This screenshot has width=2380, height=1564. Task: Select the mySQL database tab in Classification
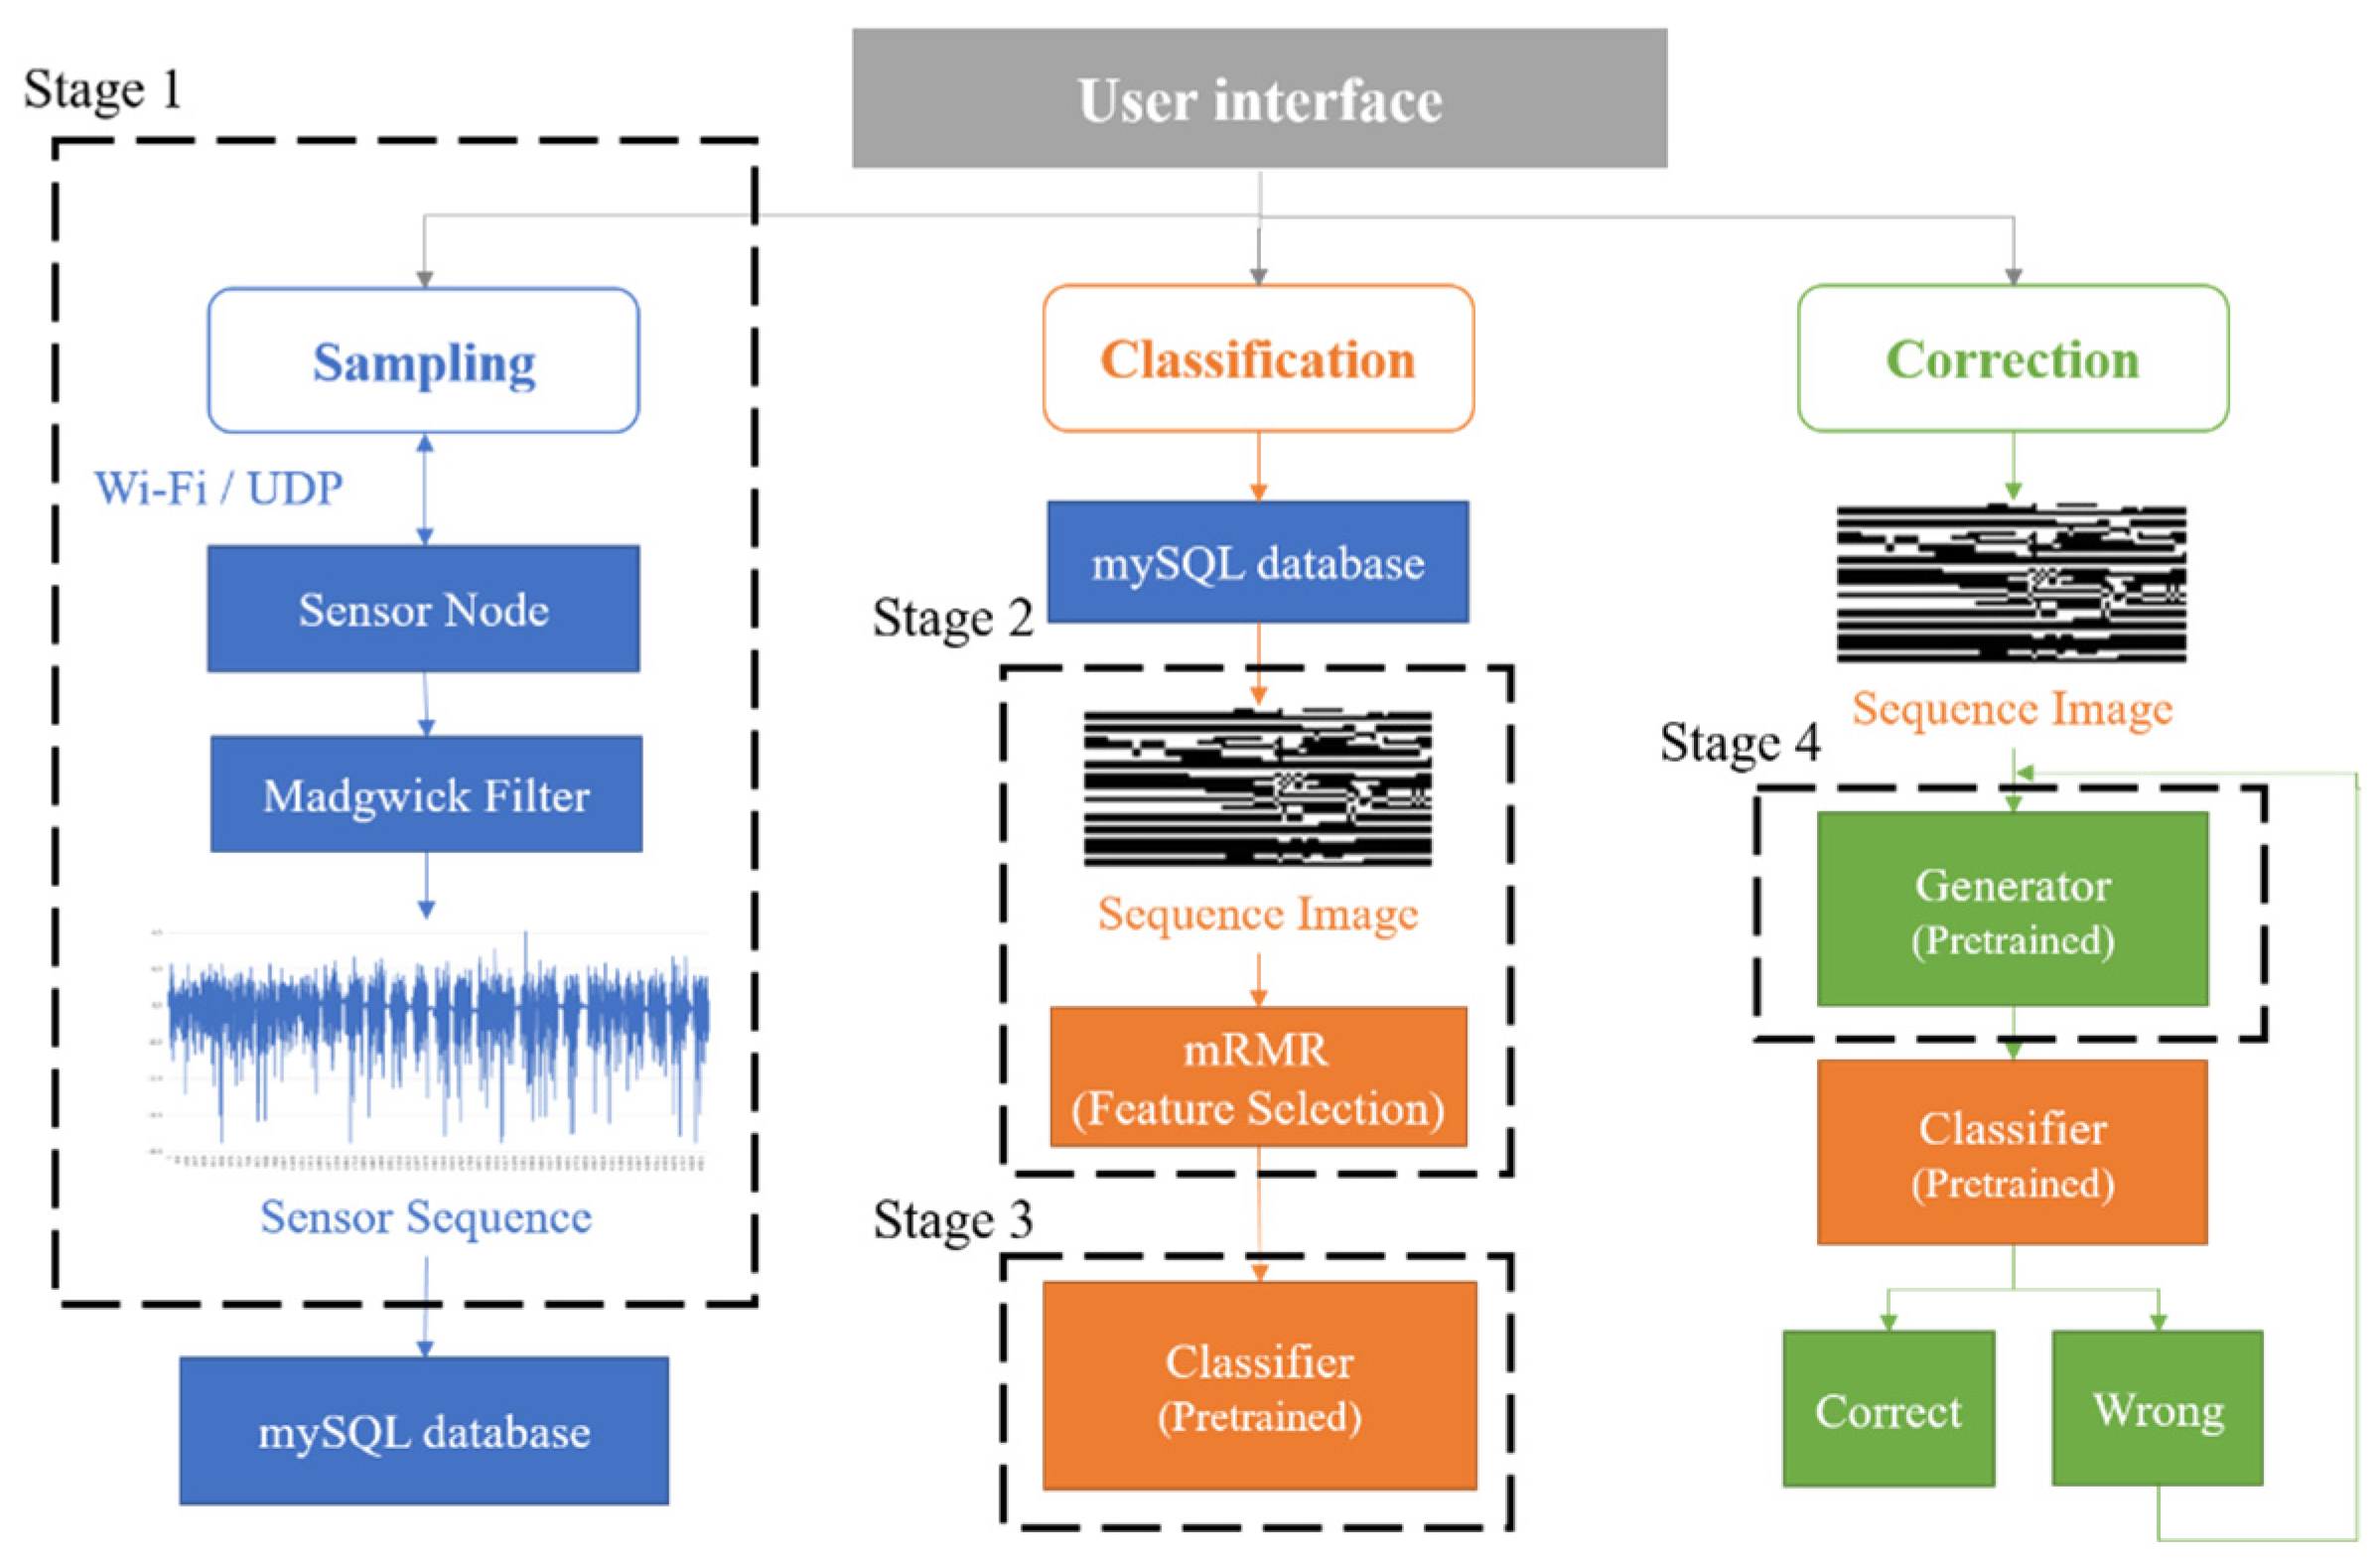[1190, 539]
